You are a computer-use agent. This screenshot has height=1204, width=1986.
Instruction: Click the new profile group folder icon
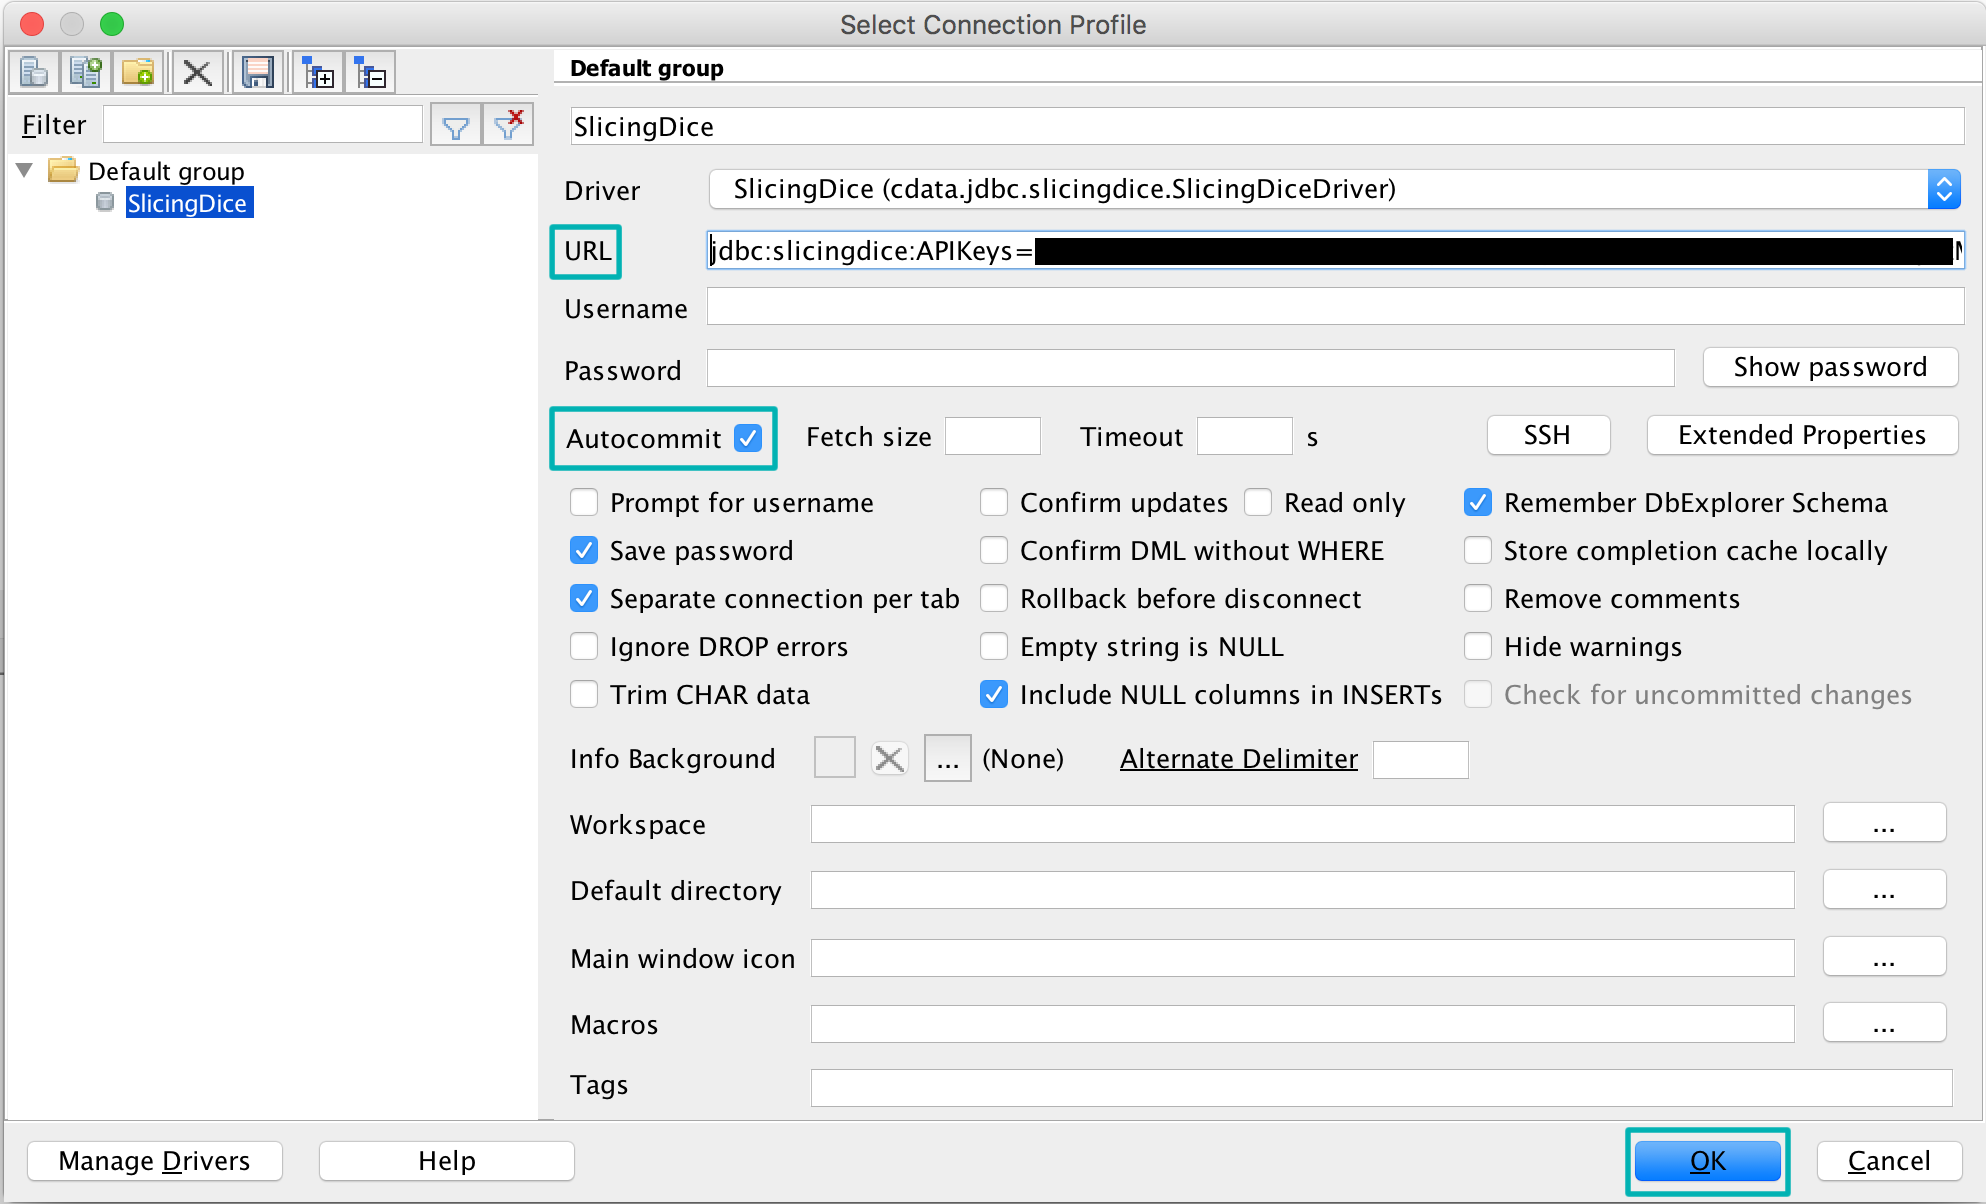point(138,73)
